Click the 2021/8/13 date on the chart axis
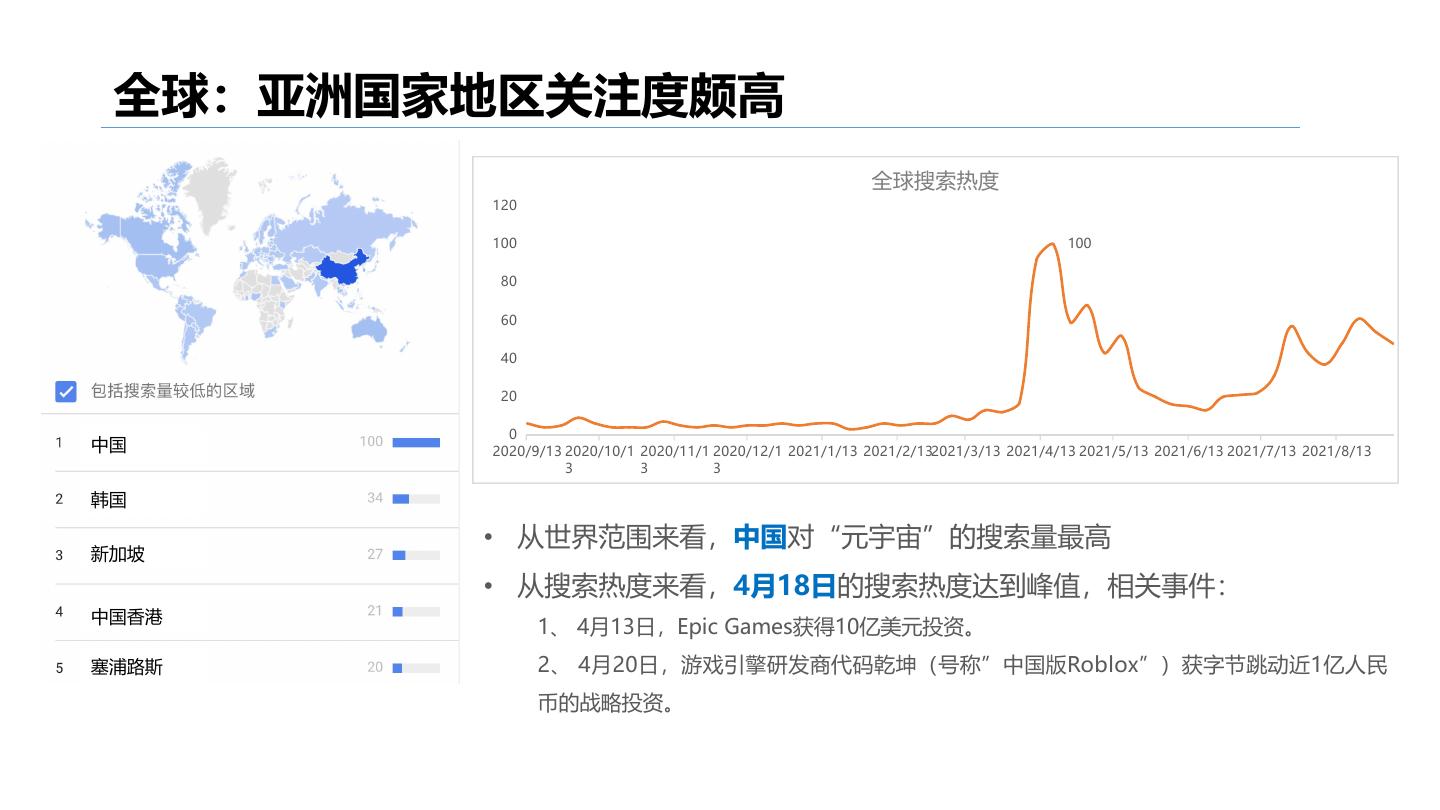Viewport: 1440px width, 810px height. [1336, 451]
